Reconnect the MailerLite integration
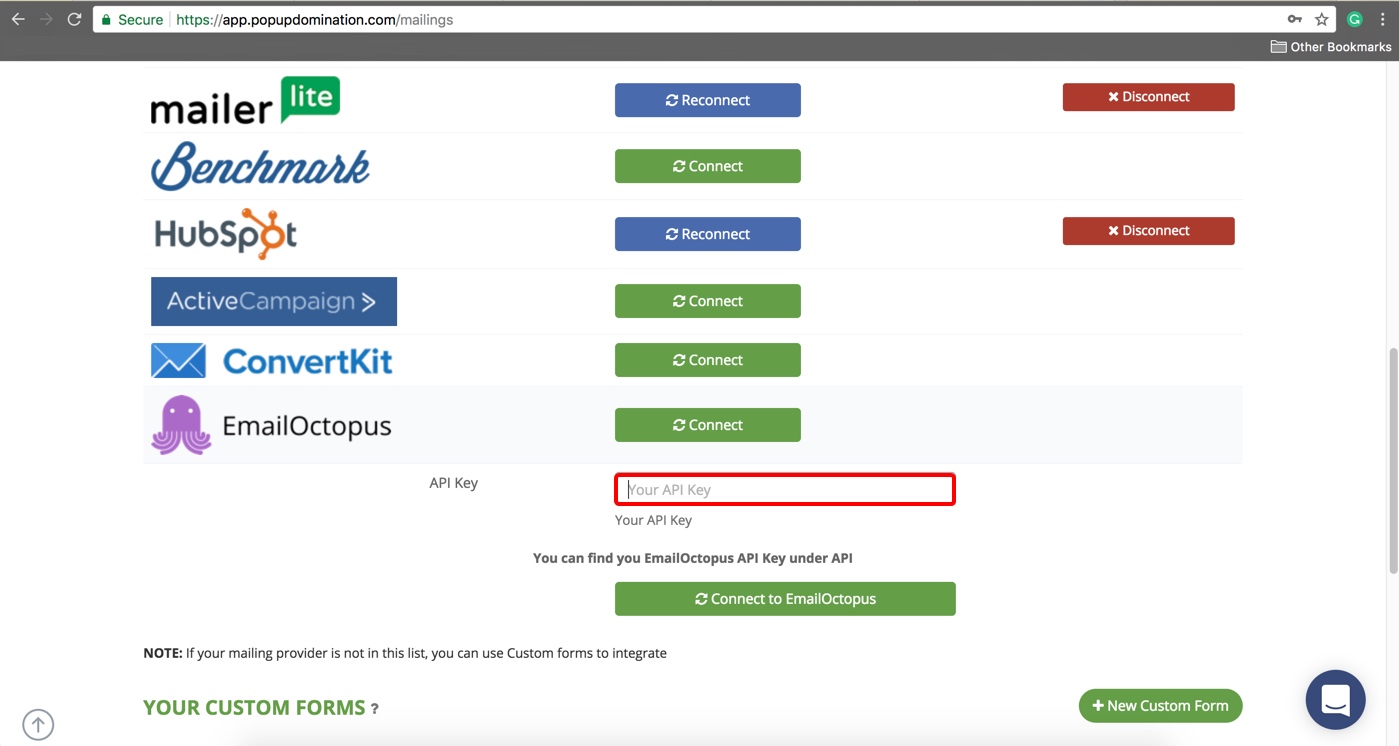The height and width of the screenshot is (746, 1399). click(708, 100)
